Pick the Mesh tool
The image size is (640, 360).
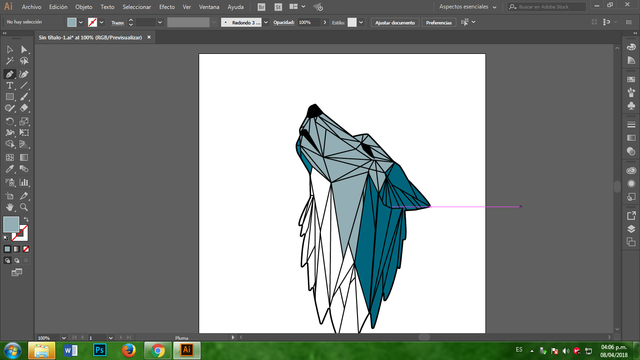[9, 158]
